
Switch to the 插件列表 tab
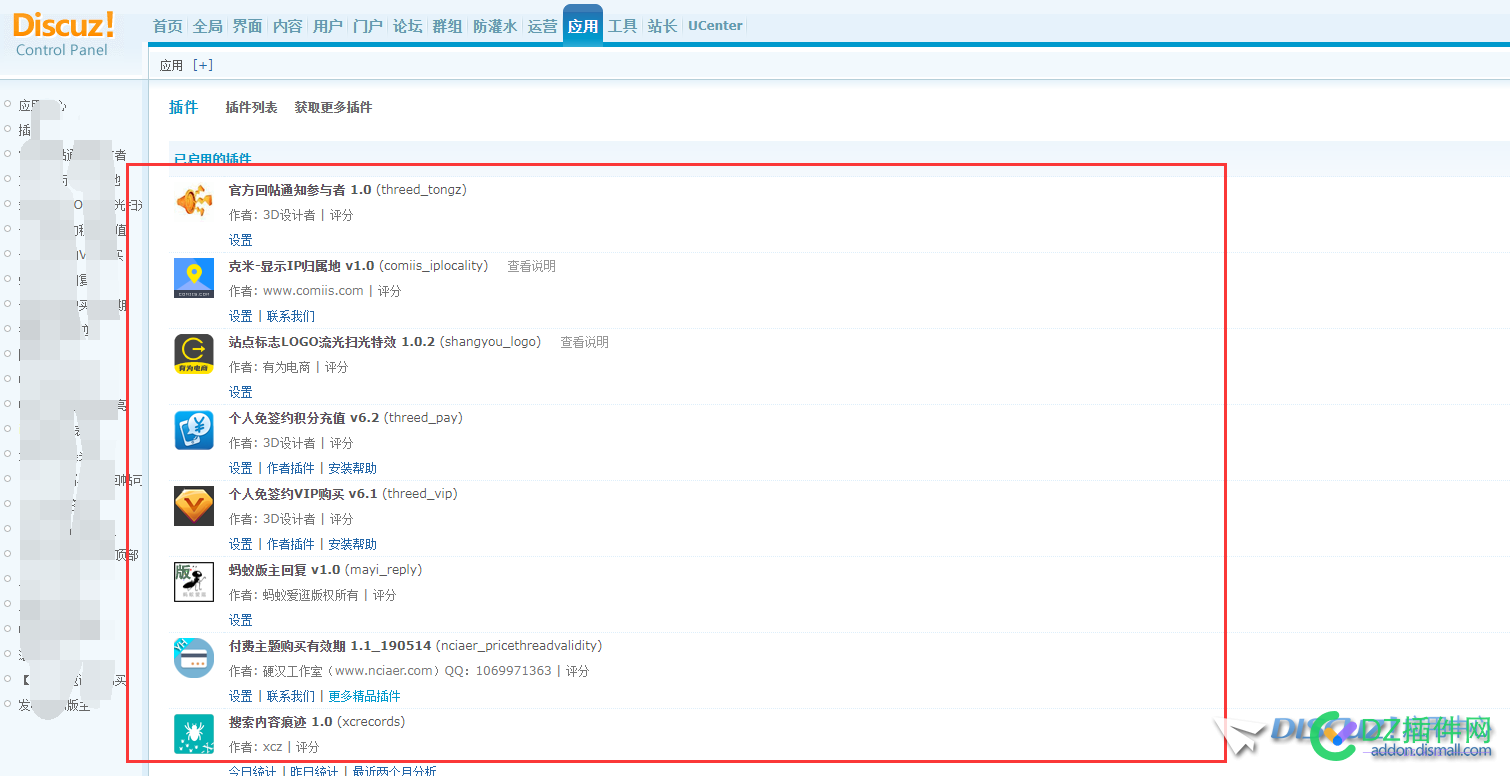251,107
